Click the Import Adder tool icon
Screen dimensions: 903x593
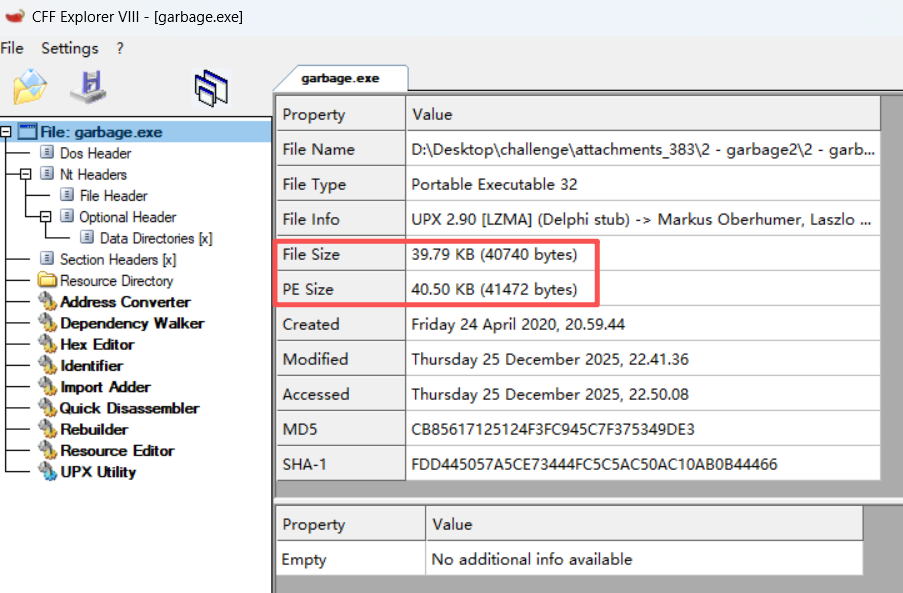pos(47,386)
